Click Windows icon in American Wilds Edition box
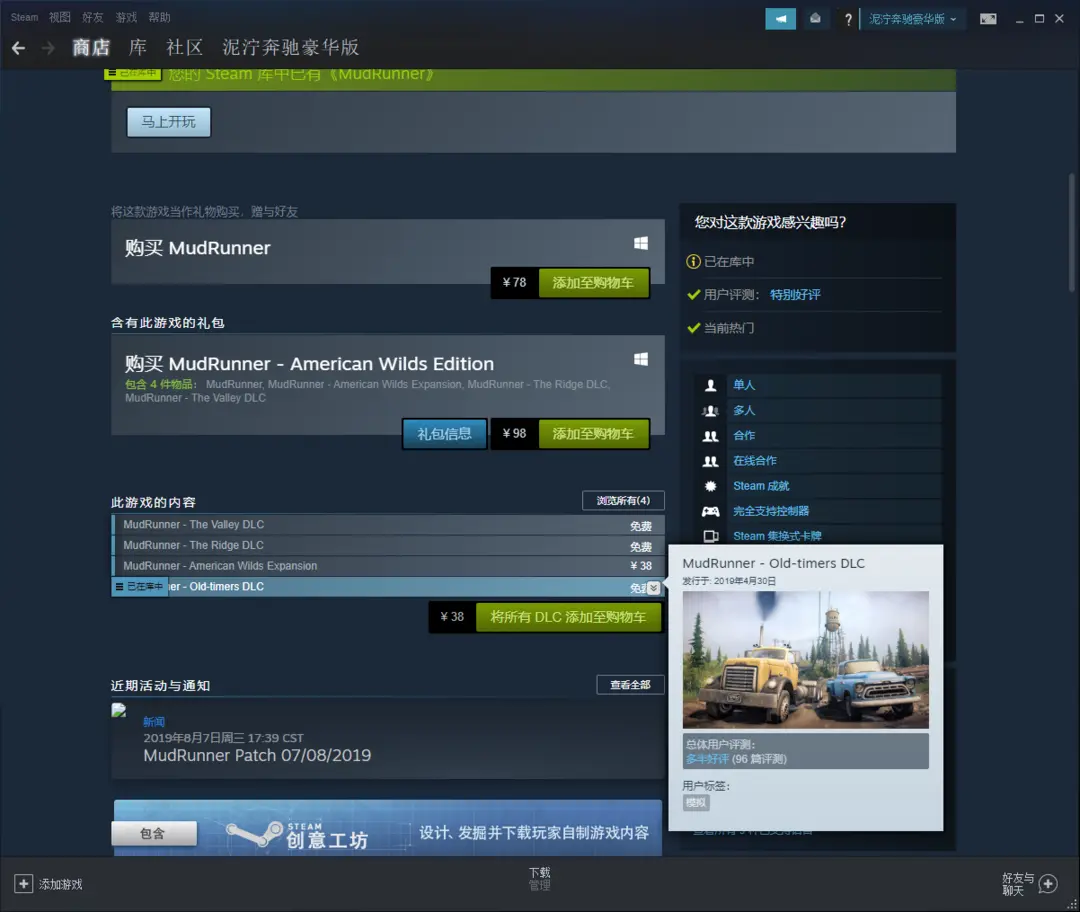The height and width of the screenshot is (912, 1080). (641, 359)
